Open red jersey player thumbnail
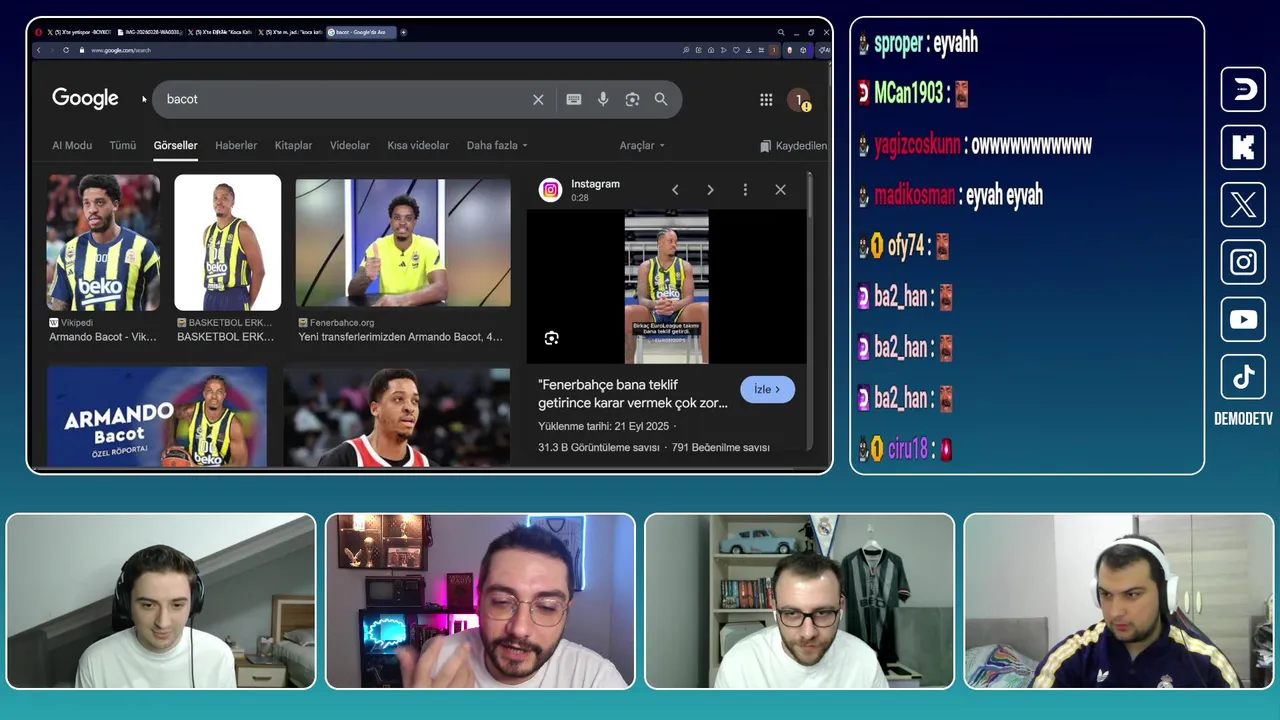 coord(397,417)
